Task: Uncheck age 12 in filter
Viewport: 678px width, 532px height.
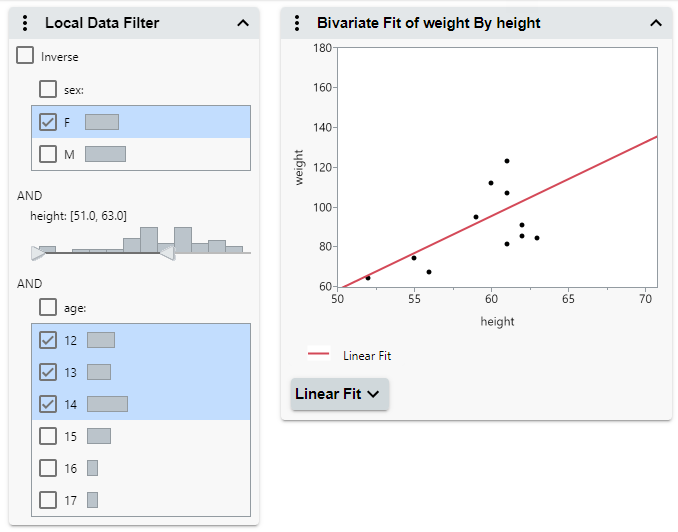Action: point(48,340)
